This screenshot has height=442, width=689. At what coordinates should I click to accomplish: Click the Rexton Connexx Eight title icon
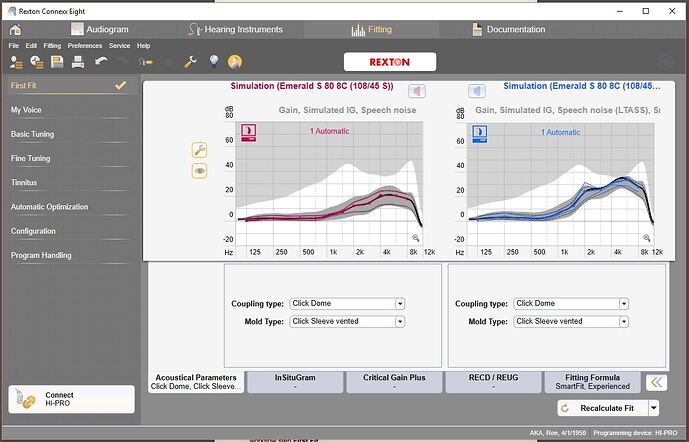12,11
